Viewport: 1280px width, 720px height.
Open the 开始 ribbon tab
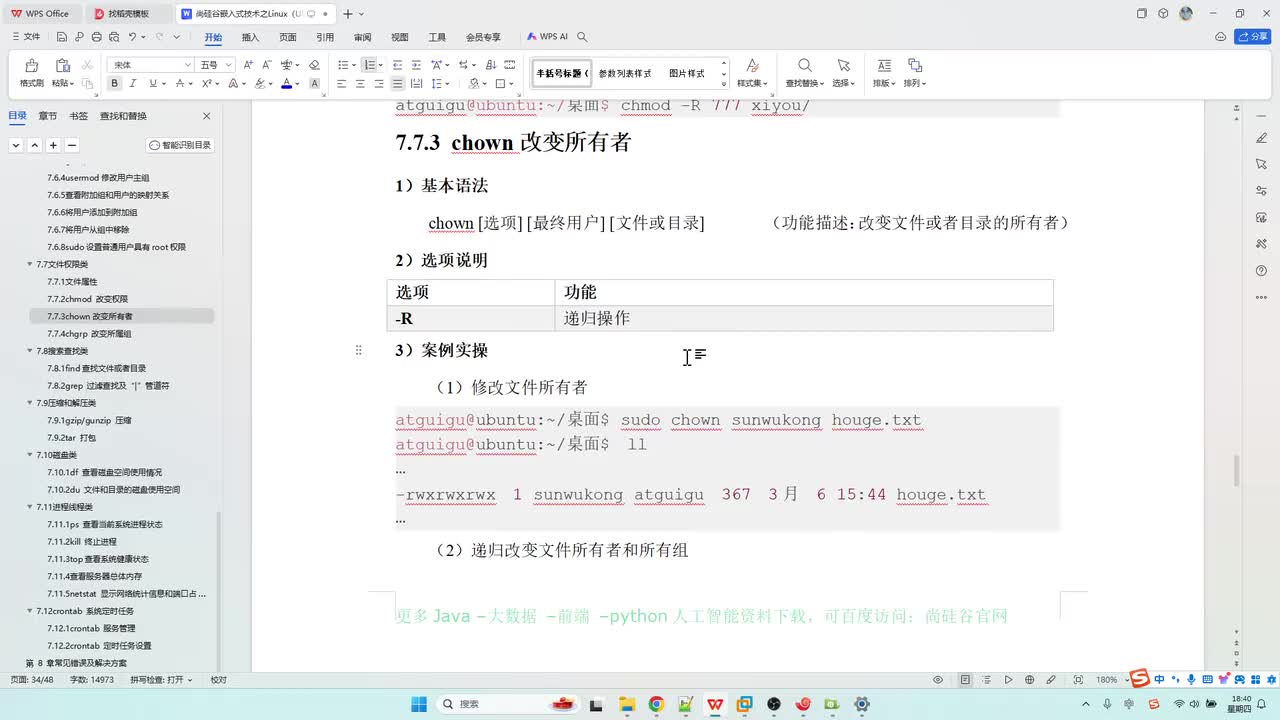tap(213, 37)
